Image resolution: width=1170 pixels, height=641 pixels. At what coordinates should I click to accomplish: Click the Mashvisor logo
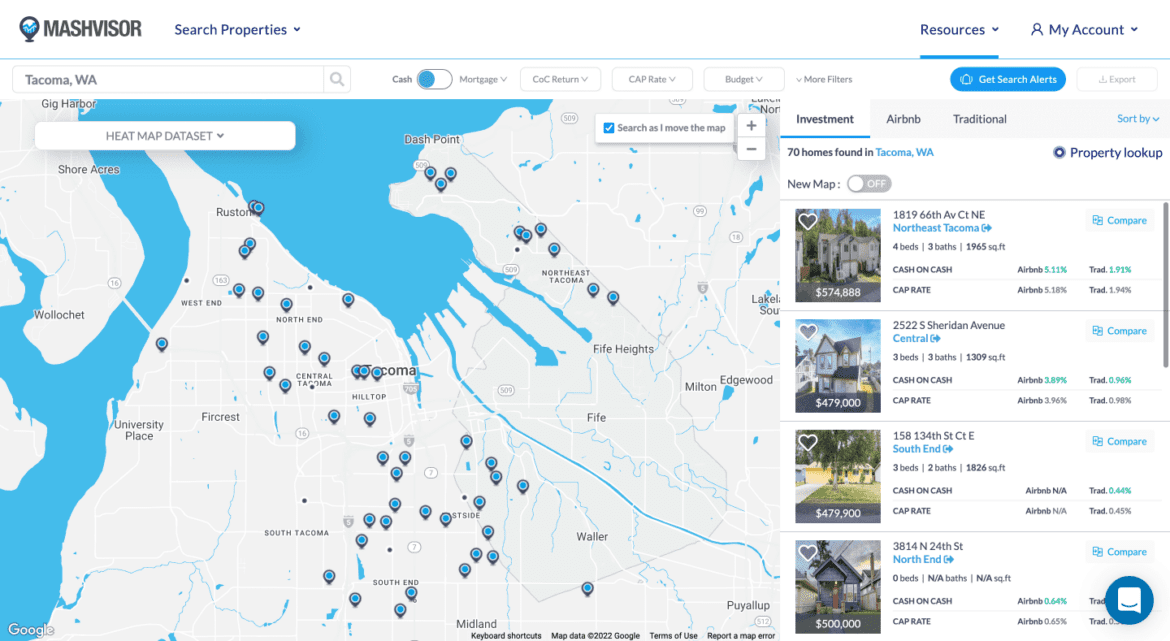(x=80, y=29)
